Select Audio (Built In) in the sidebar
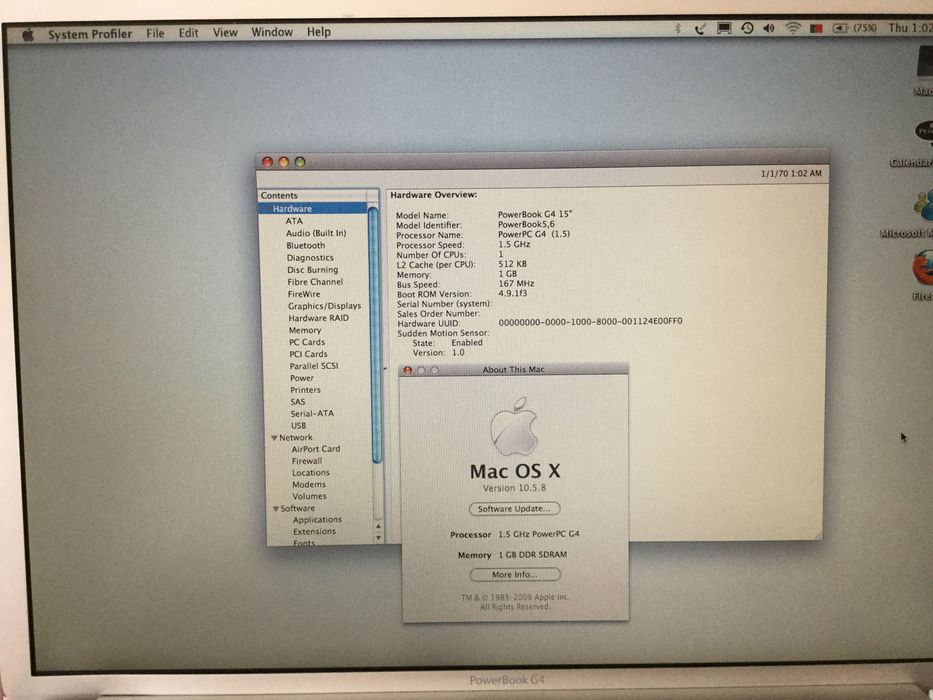The width and height of the screenshot is (933, 700). point(316,233)
